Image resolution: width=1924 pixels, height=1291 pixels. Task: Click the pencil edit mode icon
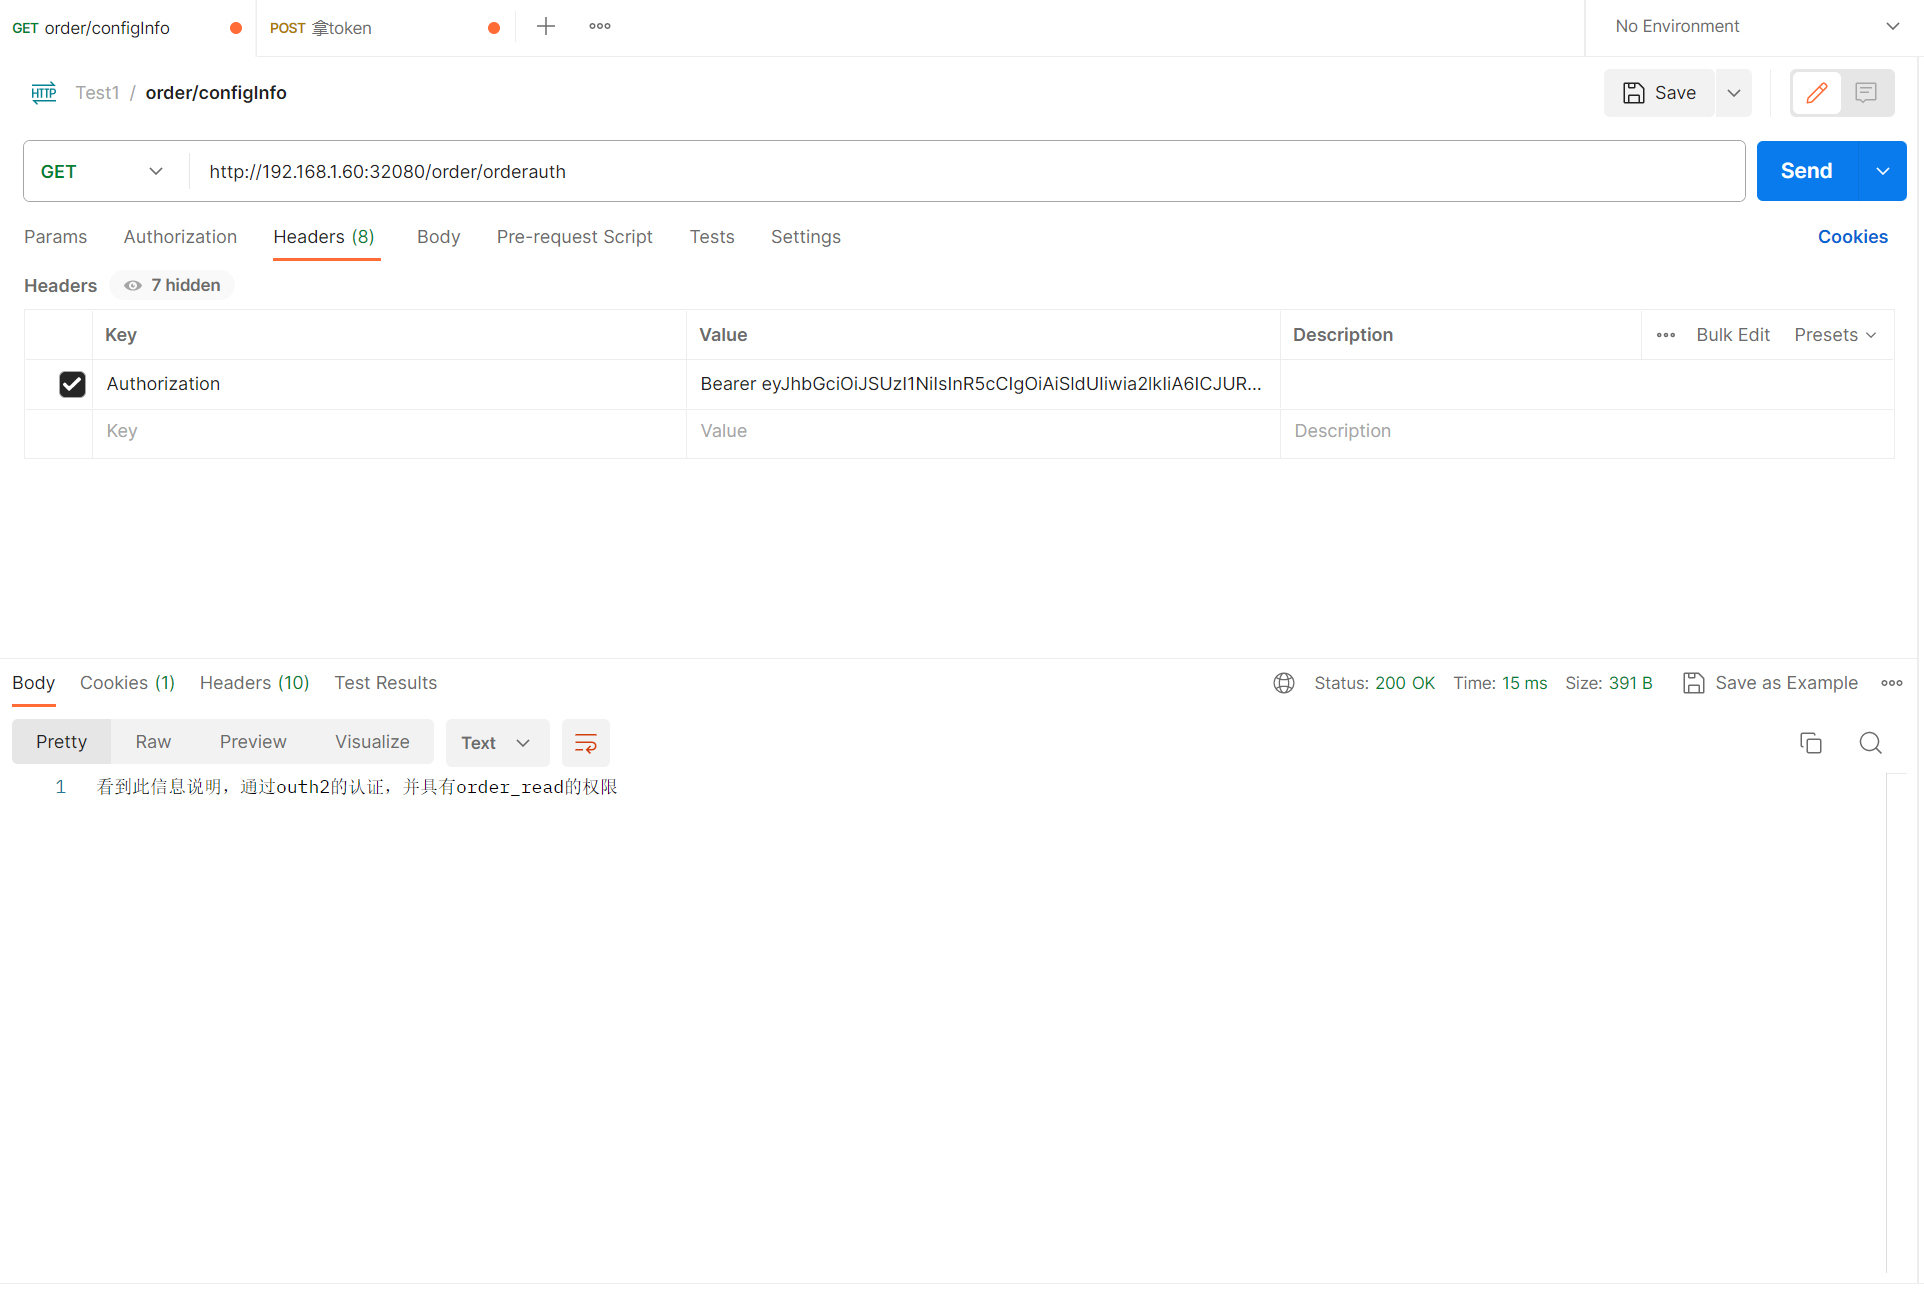click(x=1816, y=93)
